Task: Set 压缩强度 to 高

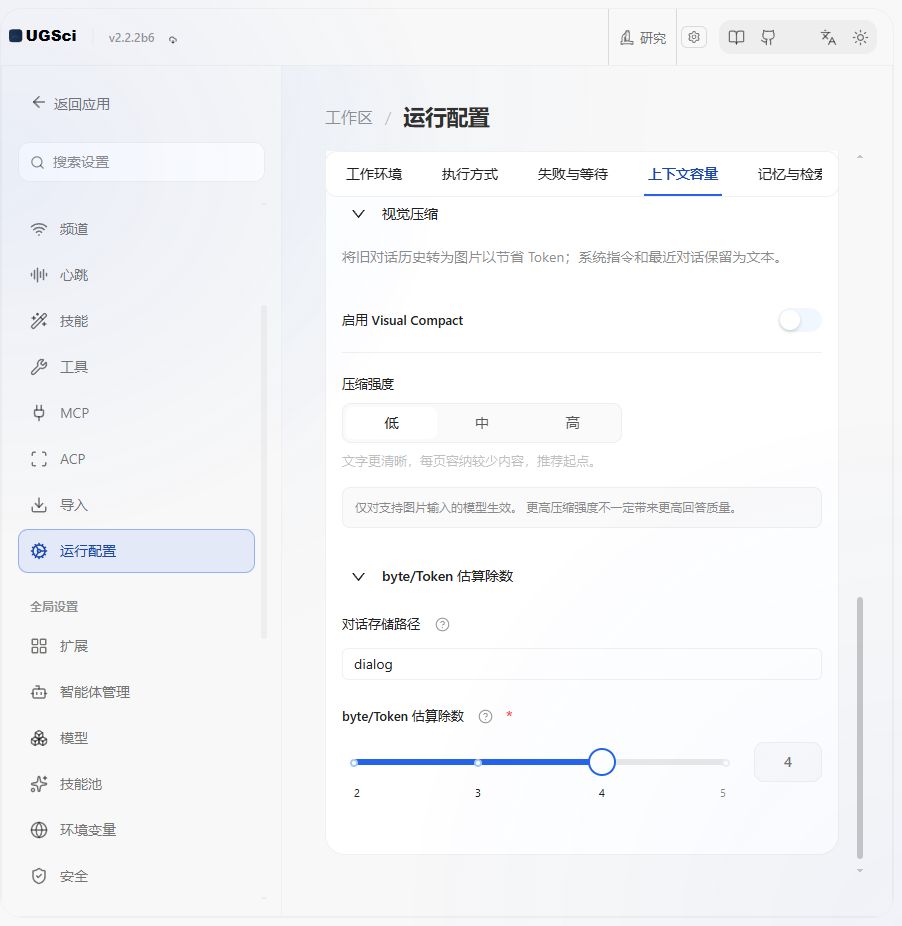Action: [572, 423]
